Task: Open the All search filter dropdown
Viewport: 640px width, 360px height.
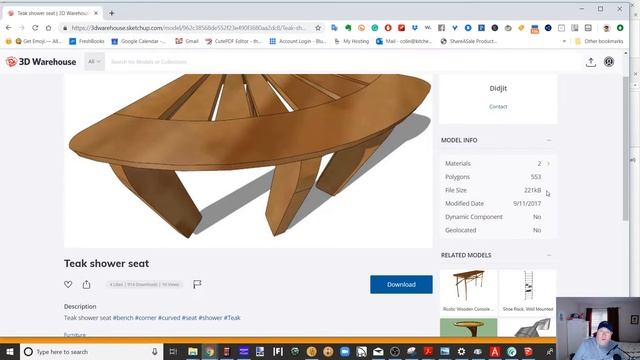Action: point(94,62)
